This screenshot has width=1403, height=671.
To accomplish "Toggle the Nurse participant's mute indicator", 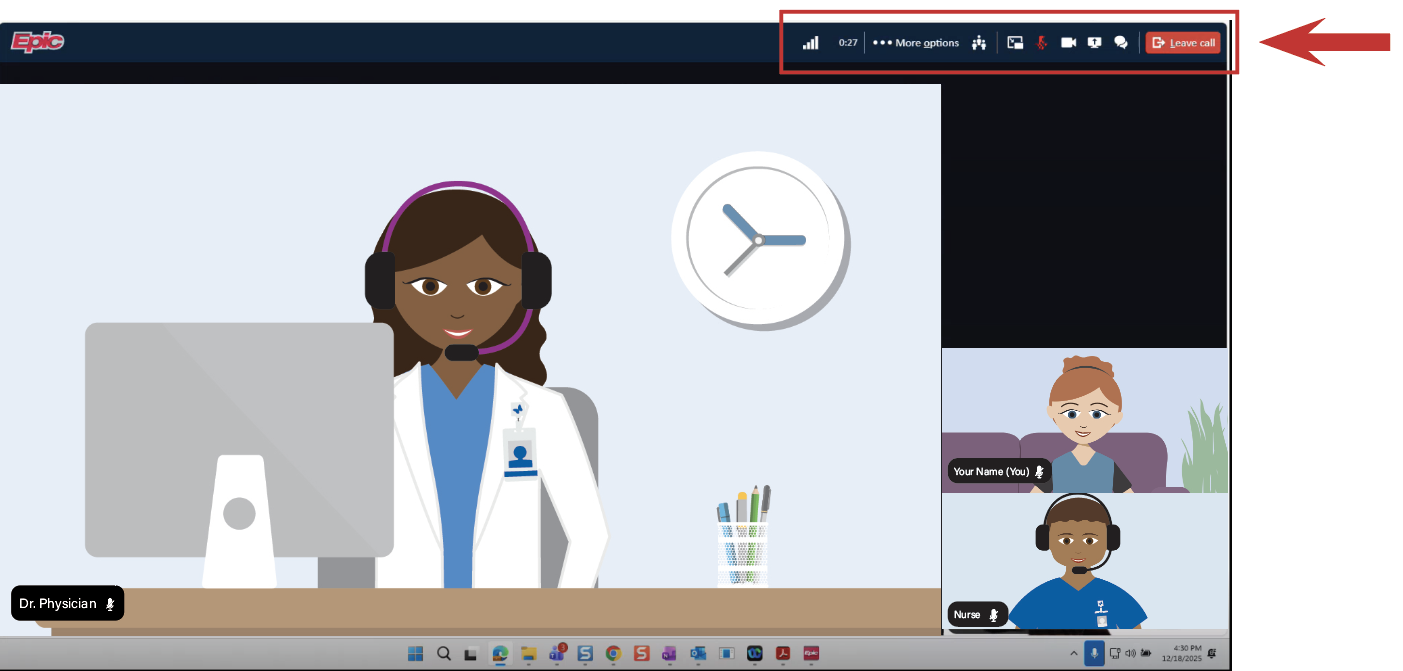I will click(x=992, y=614).
